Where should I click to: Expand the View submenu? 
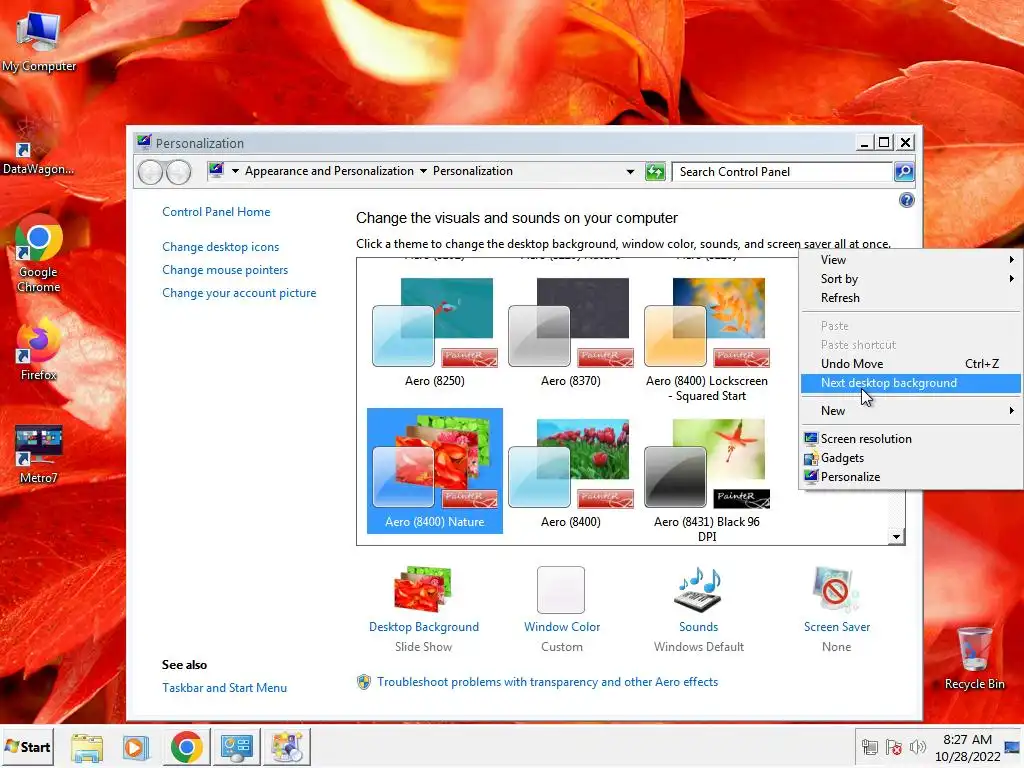pyautogui.click(x=910, y=260)
